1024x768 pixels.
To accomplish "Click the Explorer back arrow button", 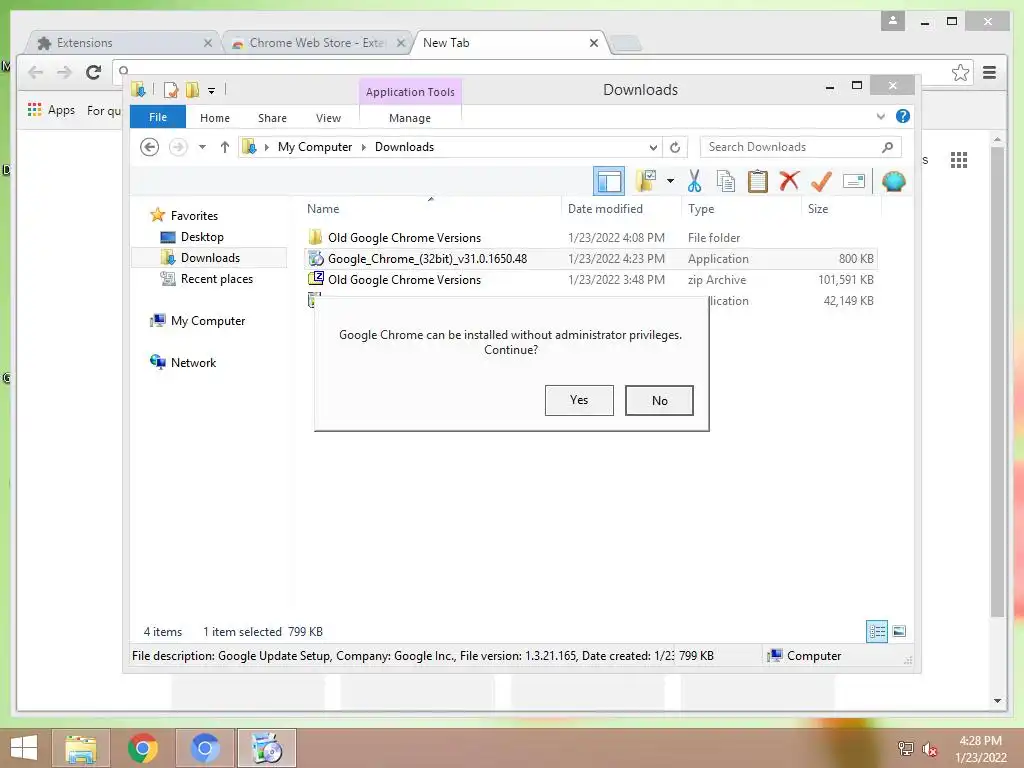I will point(150,147).
